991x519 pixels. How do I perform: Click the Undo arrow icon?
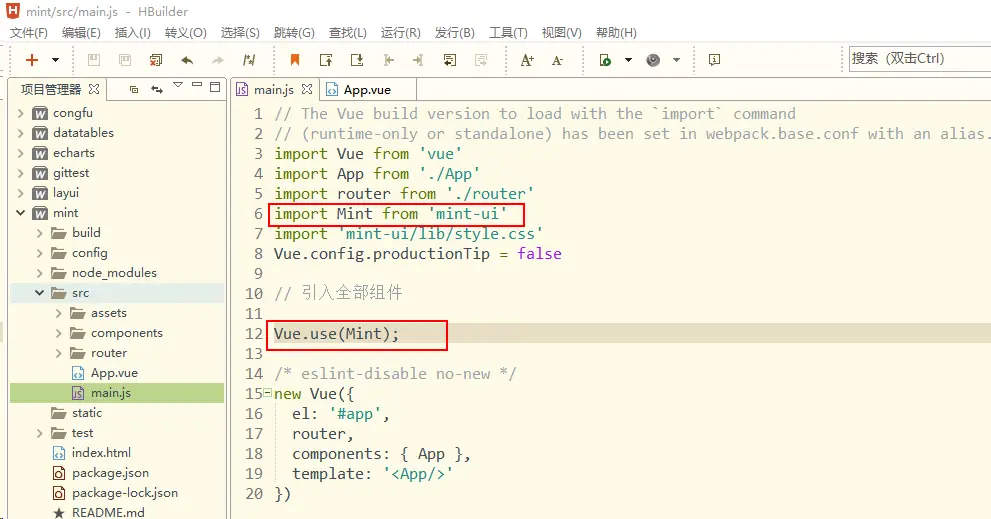(x=187, y=60)
